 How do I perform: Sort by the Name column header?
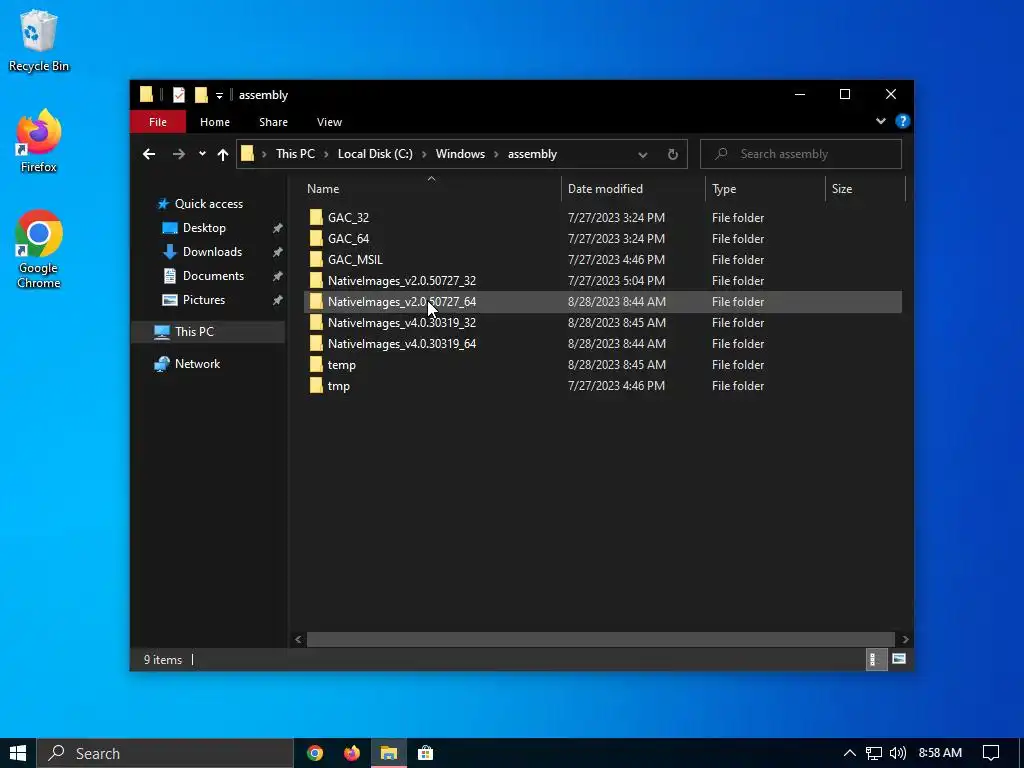(x=431, y=189)
